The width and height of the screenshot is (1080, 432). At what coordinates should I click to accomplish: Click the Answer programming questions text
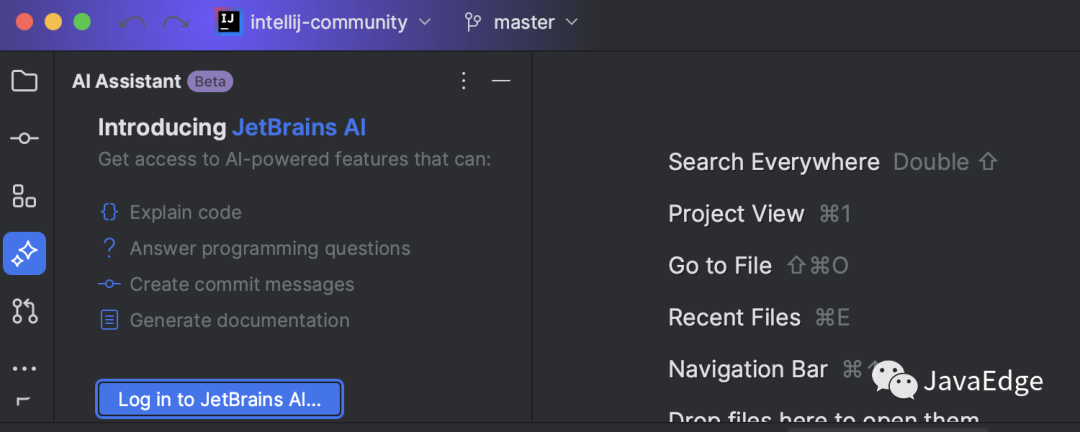coord(270,248)
